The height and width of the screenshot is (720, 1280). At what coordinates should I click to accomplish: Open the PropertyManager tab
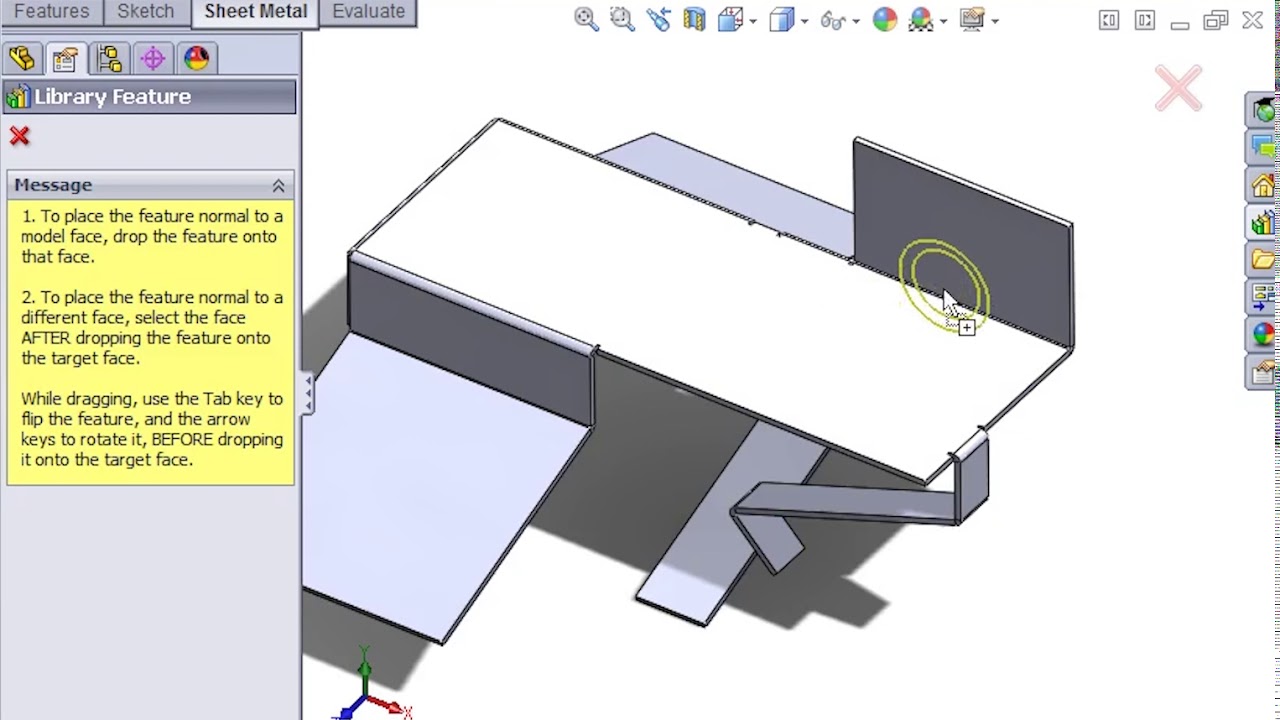tap(65, 59)
